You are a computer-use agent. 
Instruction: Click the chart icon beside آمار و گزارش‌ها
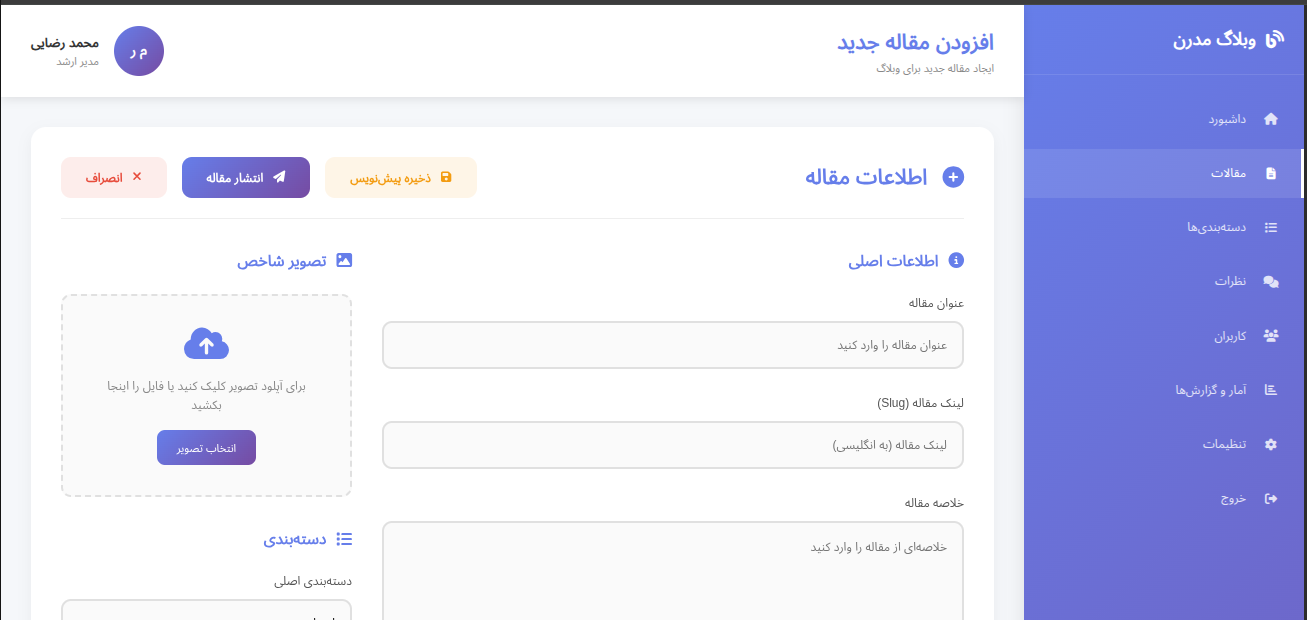click(x=1271, y=390)
